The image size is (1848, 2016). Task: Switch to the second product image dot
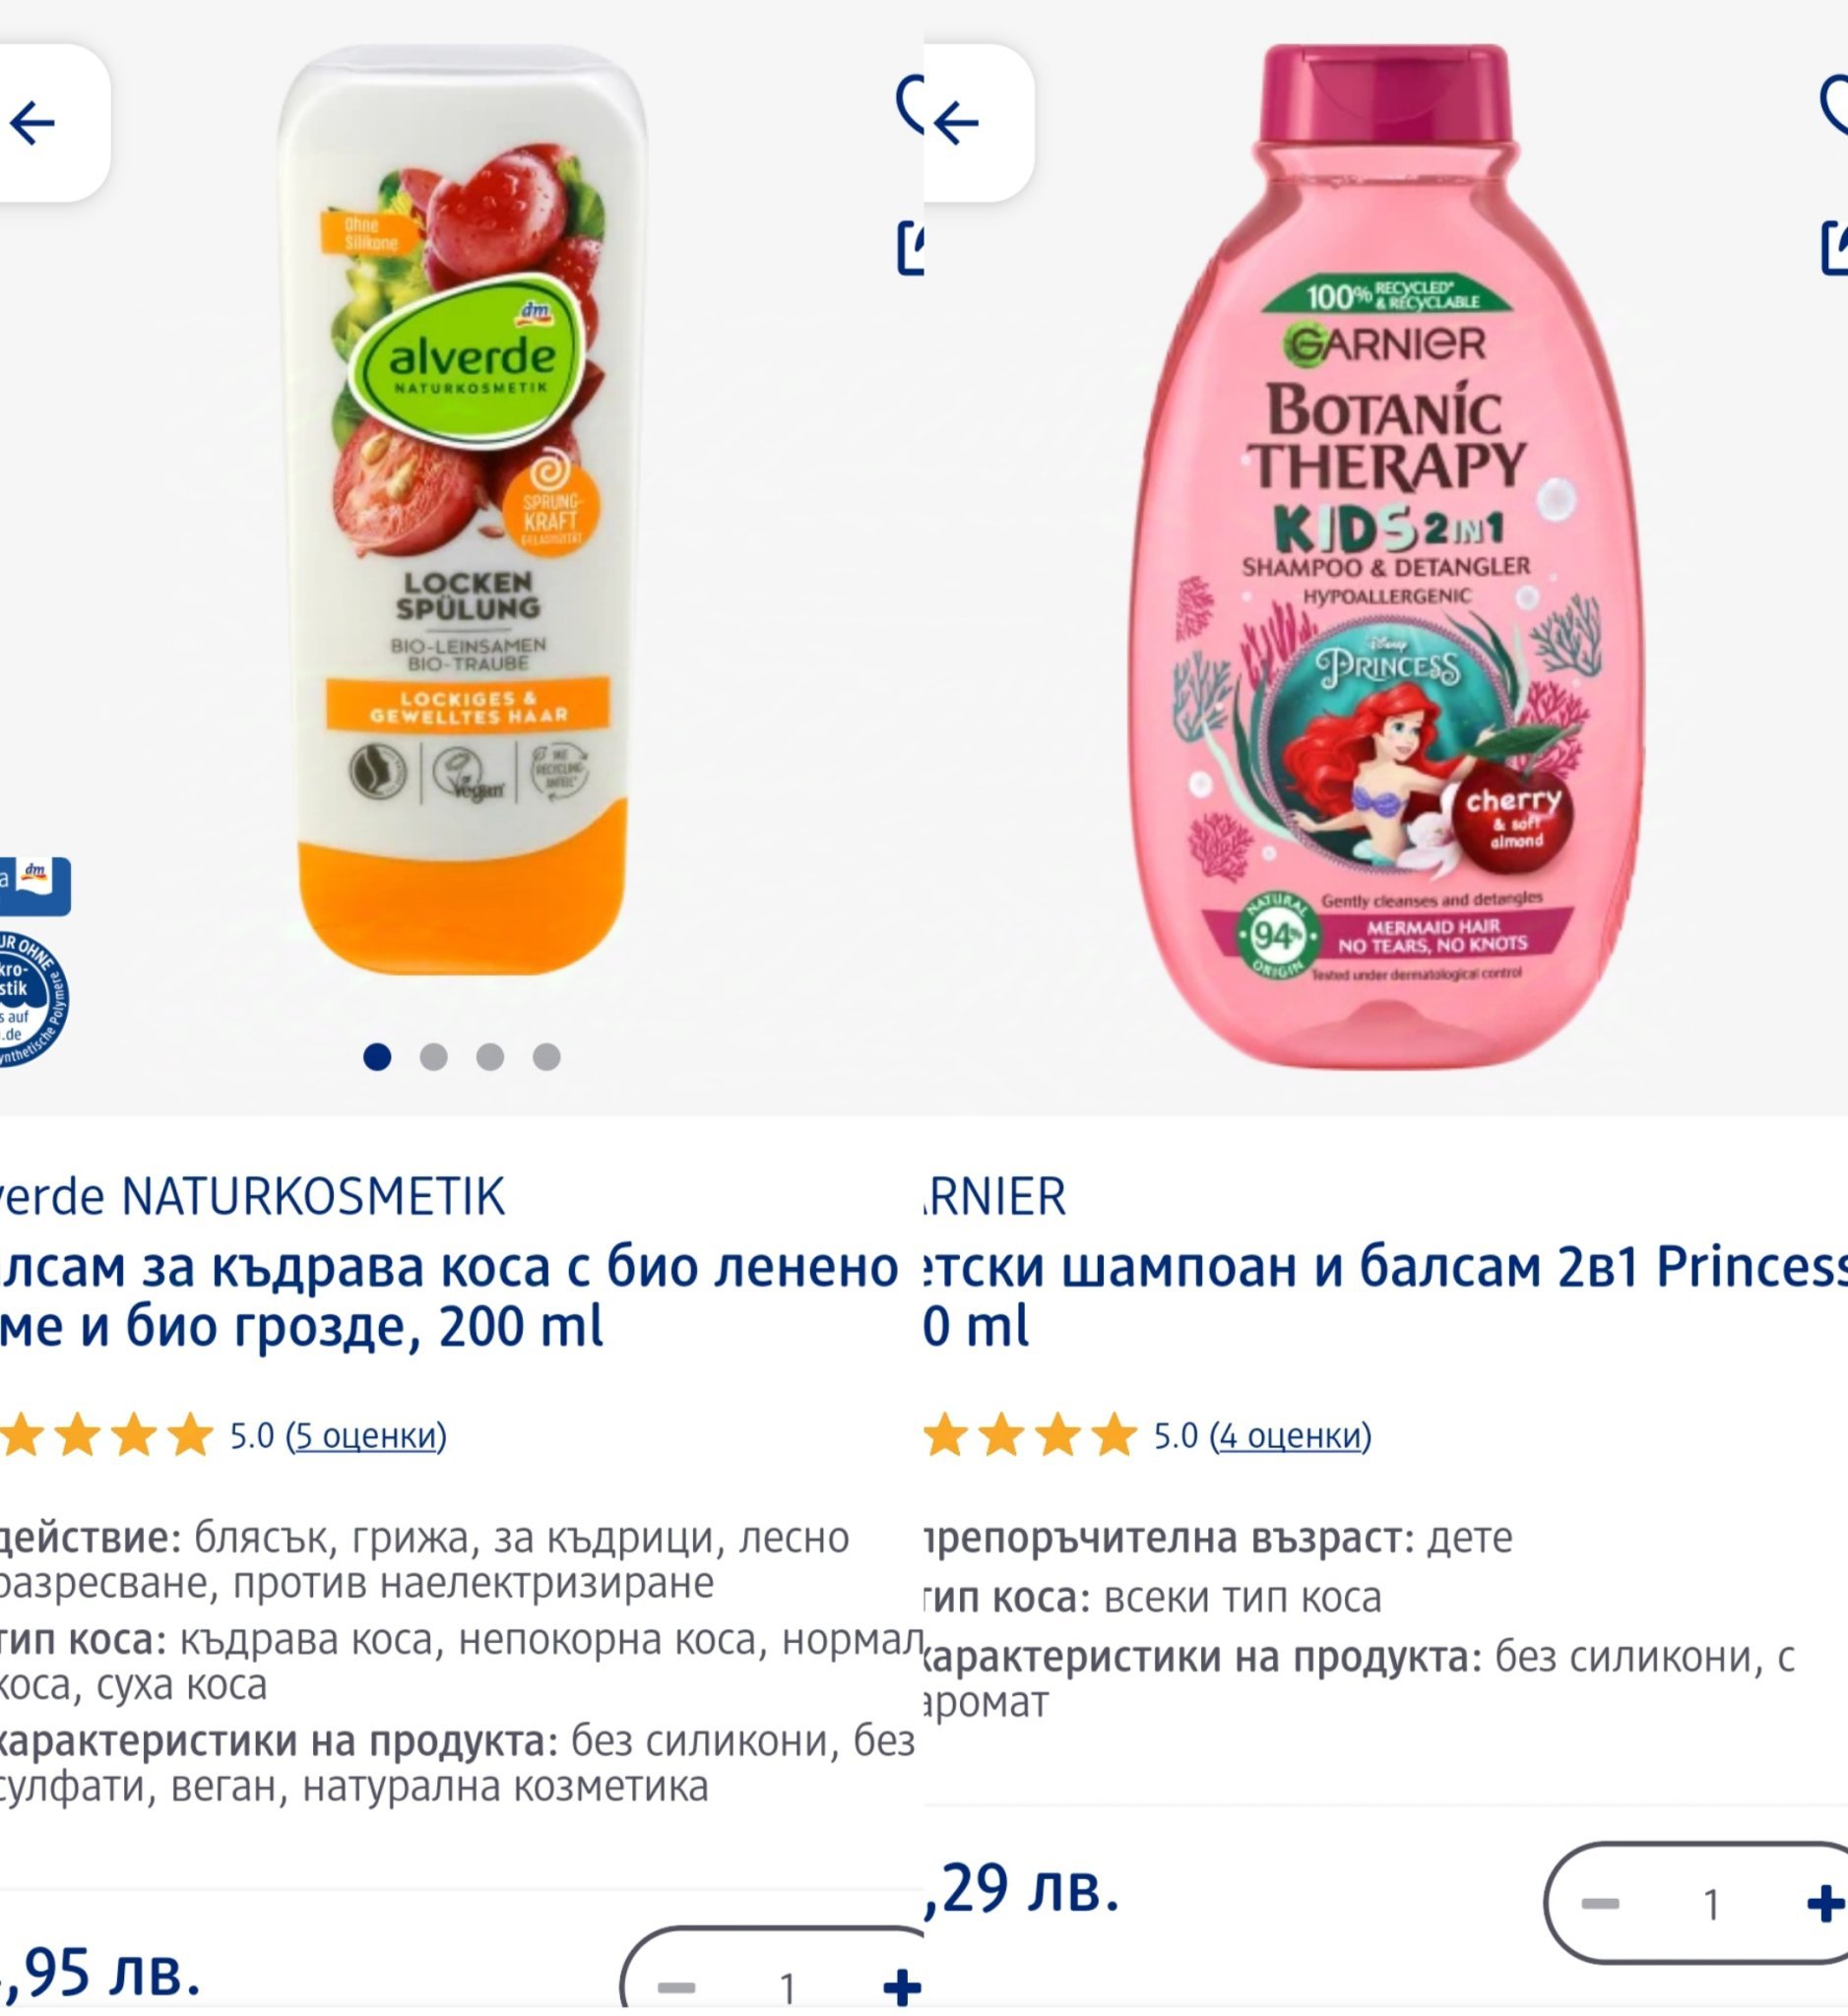(x=433, y=1057)
